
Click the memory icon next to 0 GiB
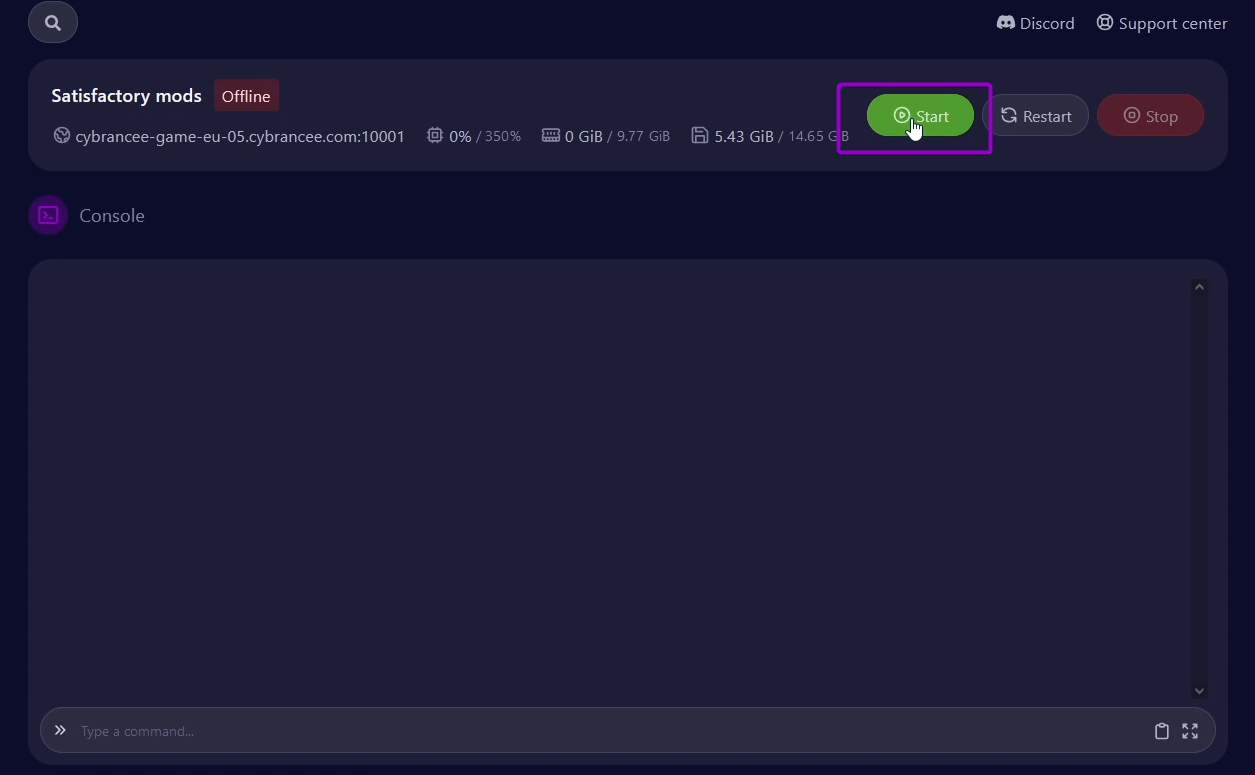[x=551, y=135]
